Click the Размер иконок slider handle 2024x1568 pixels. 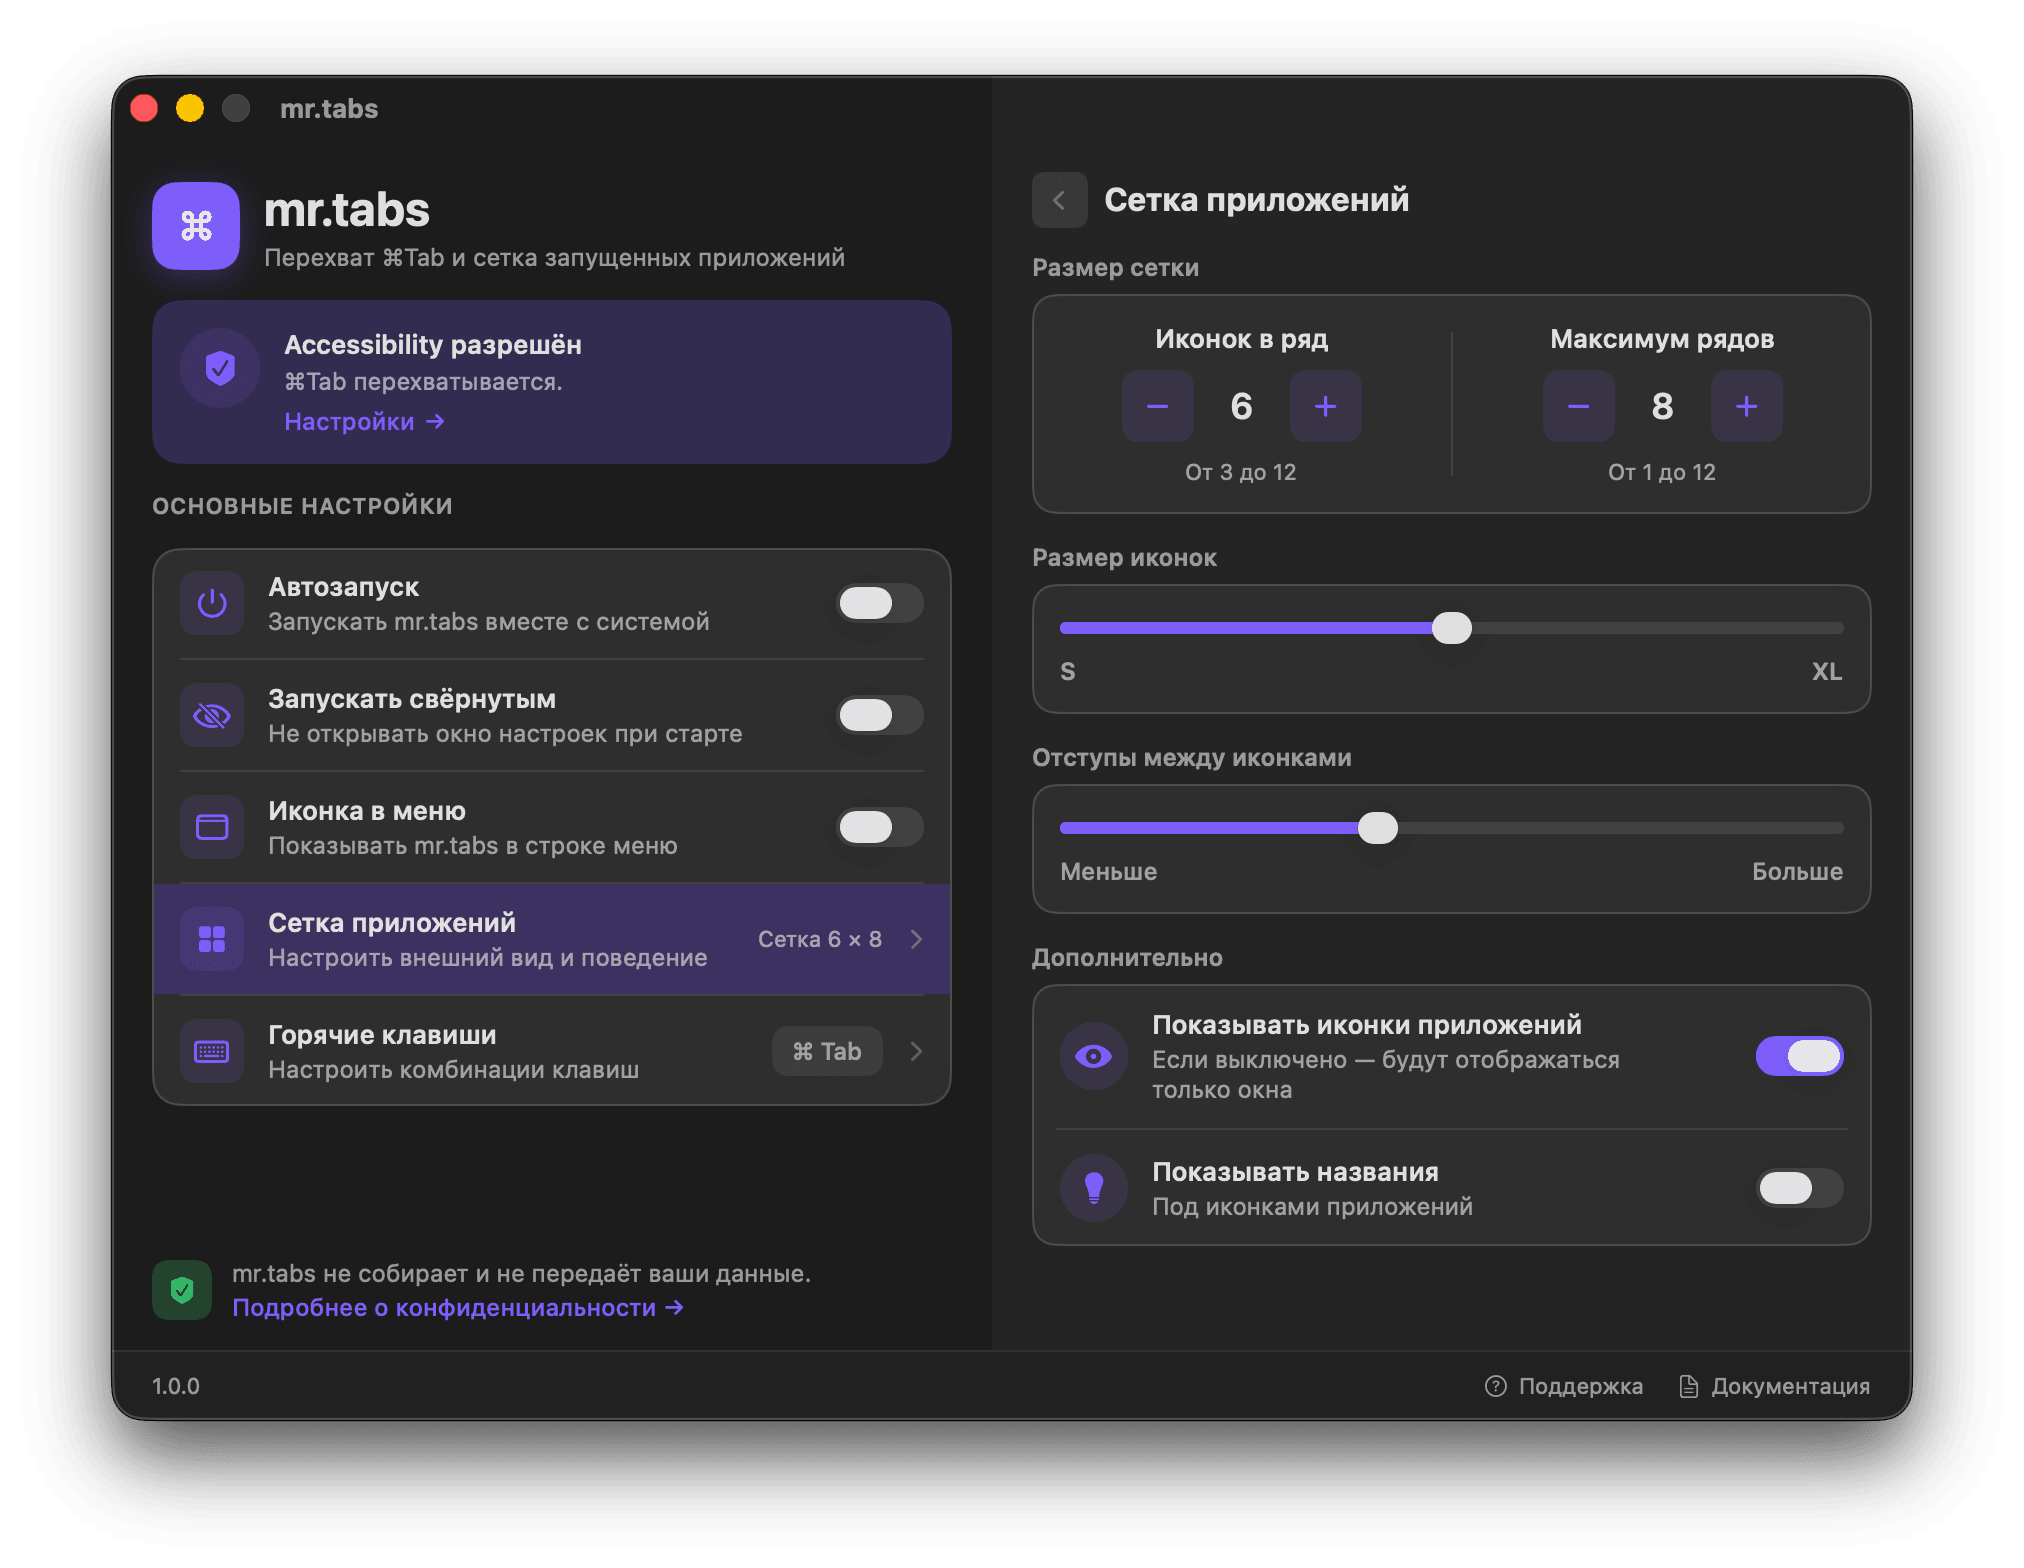[x=1452, y=628]
